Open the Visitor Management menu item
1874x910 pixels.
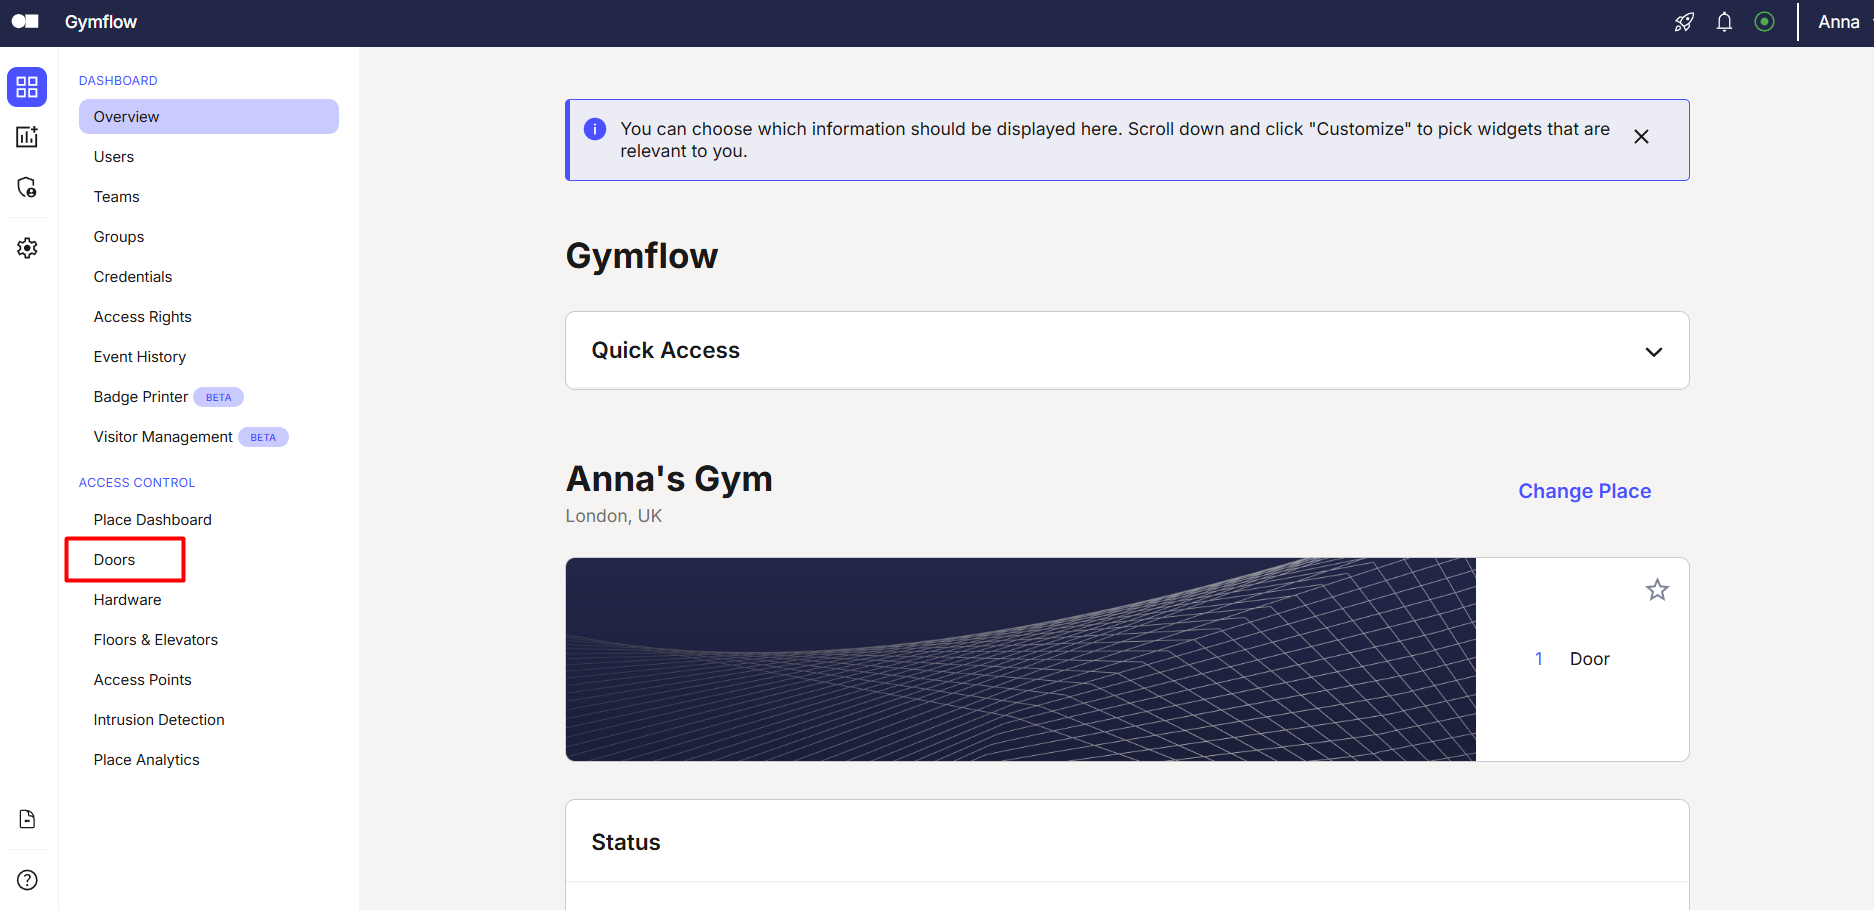pos(163,437)
